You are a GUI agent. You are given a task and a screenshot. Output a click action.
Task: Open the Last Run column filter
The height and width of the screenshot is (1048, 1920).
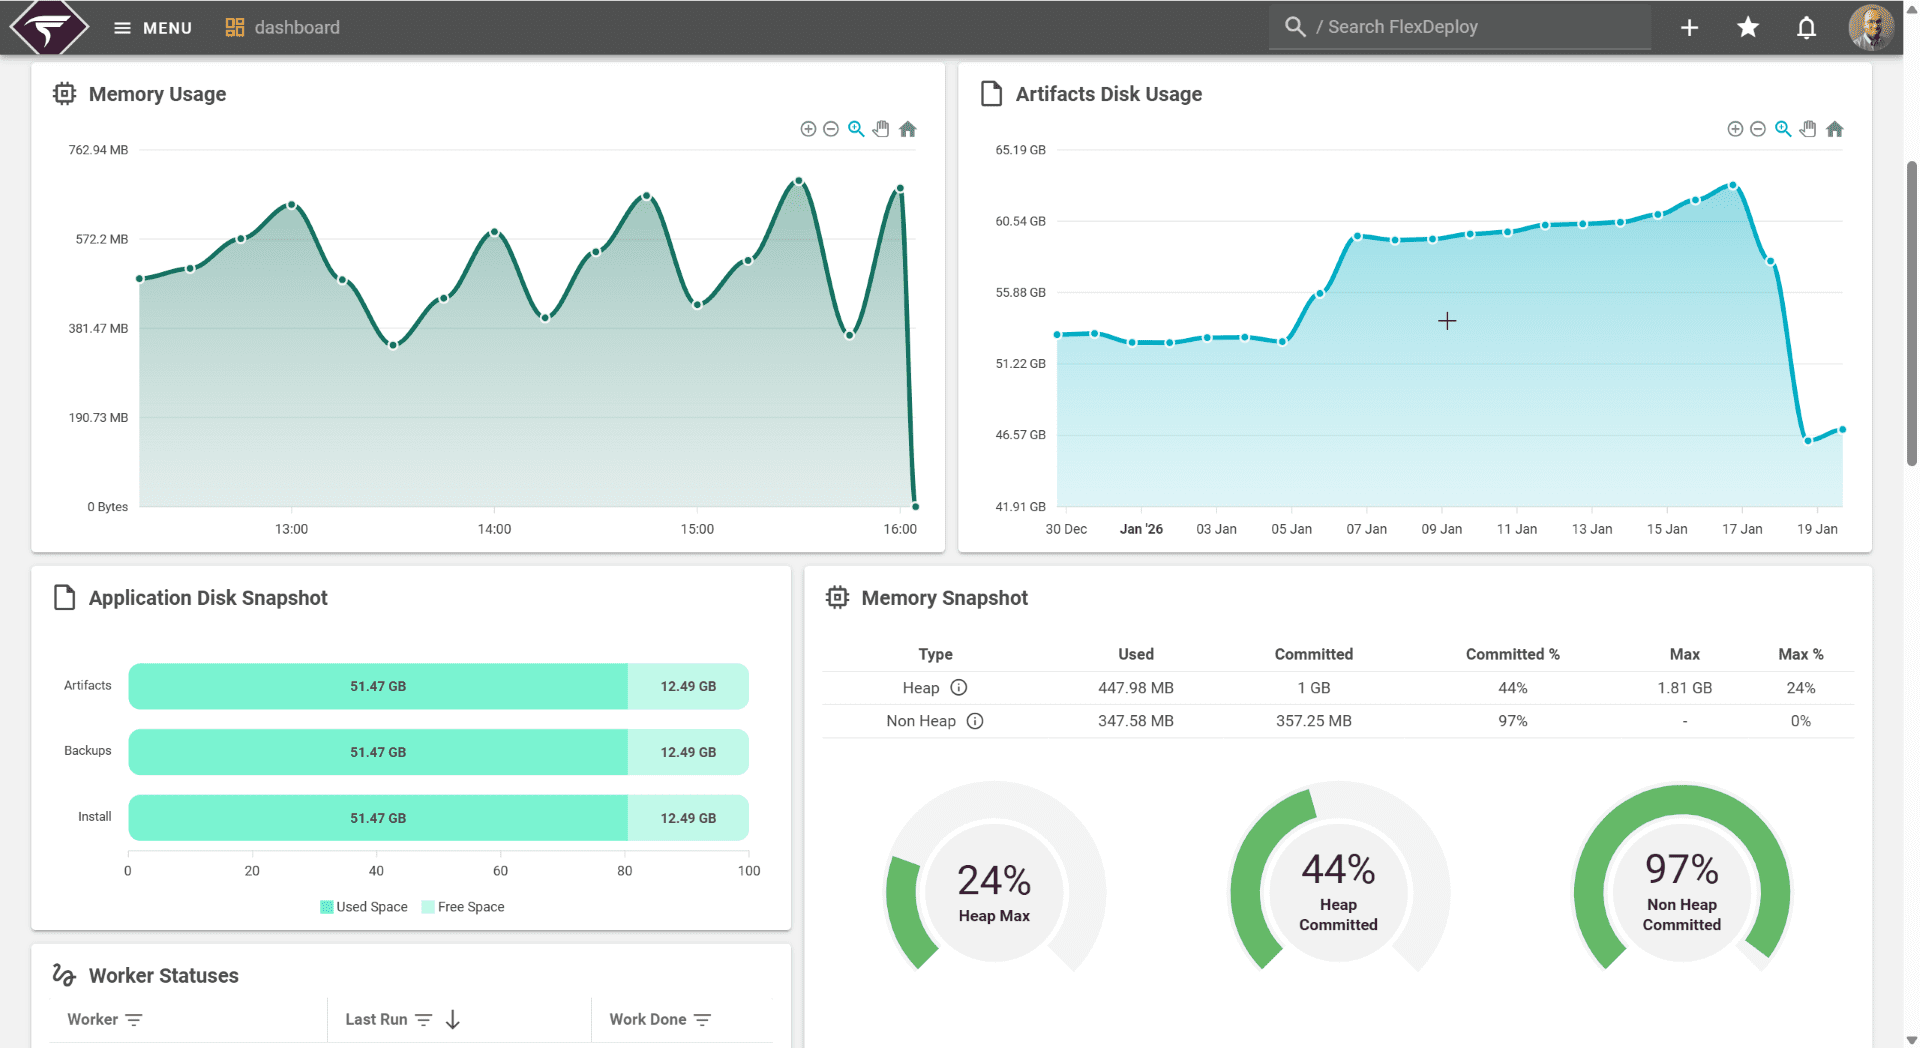pyautogui.click(x=424, y=1020)
